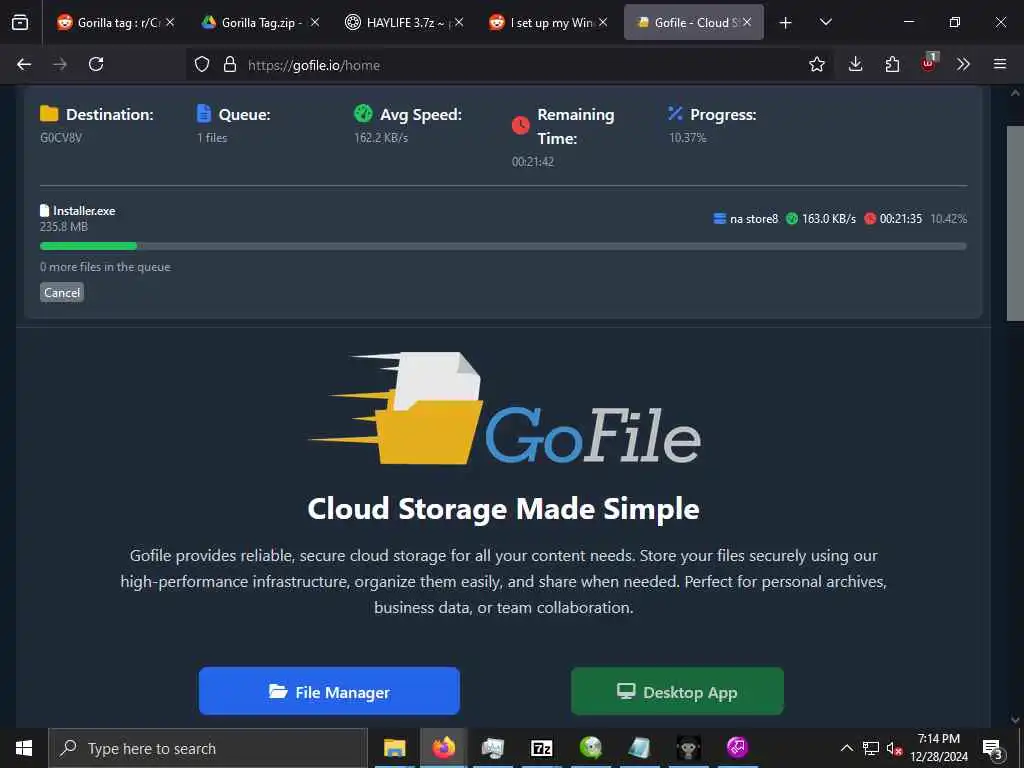This screenshot has width=1024, height=768.
Task: Open the File Manager
Action: [329, 691]
